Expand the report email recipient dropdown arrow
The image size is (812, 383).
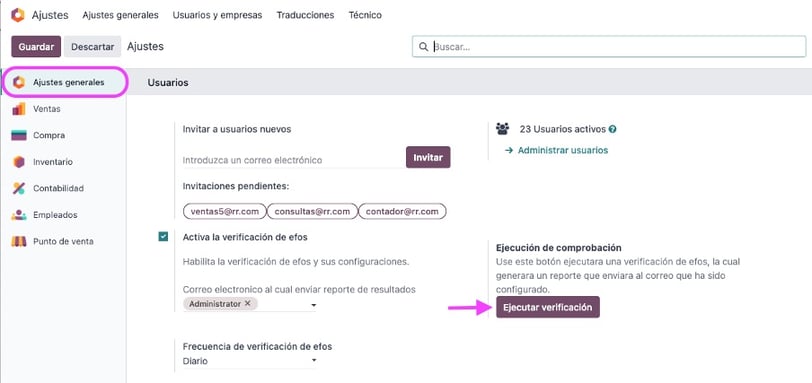pos(313,305)
